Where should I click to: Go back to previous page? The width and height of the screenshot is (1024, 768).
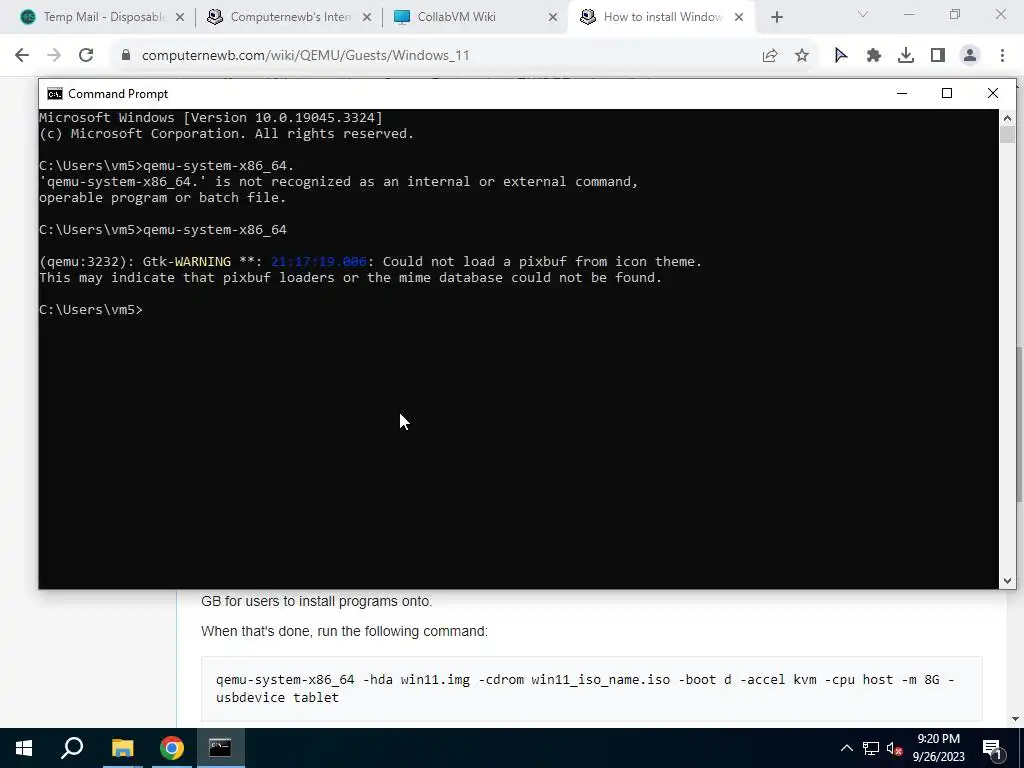22,56
